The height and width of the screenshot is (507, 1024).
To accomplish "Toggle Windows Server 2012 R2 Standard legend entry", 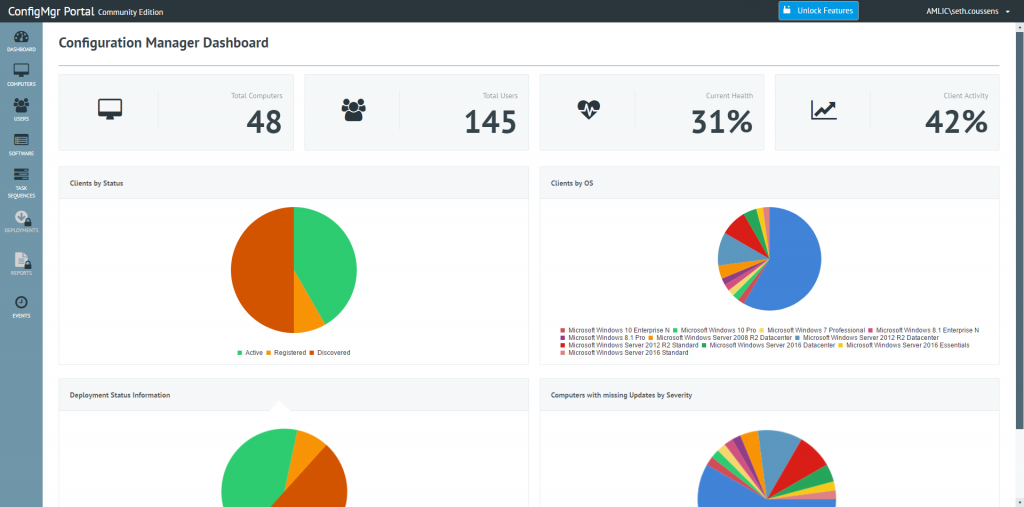I will (x=629, y=345).
